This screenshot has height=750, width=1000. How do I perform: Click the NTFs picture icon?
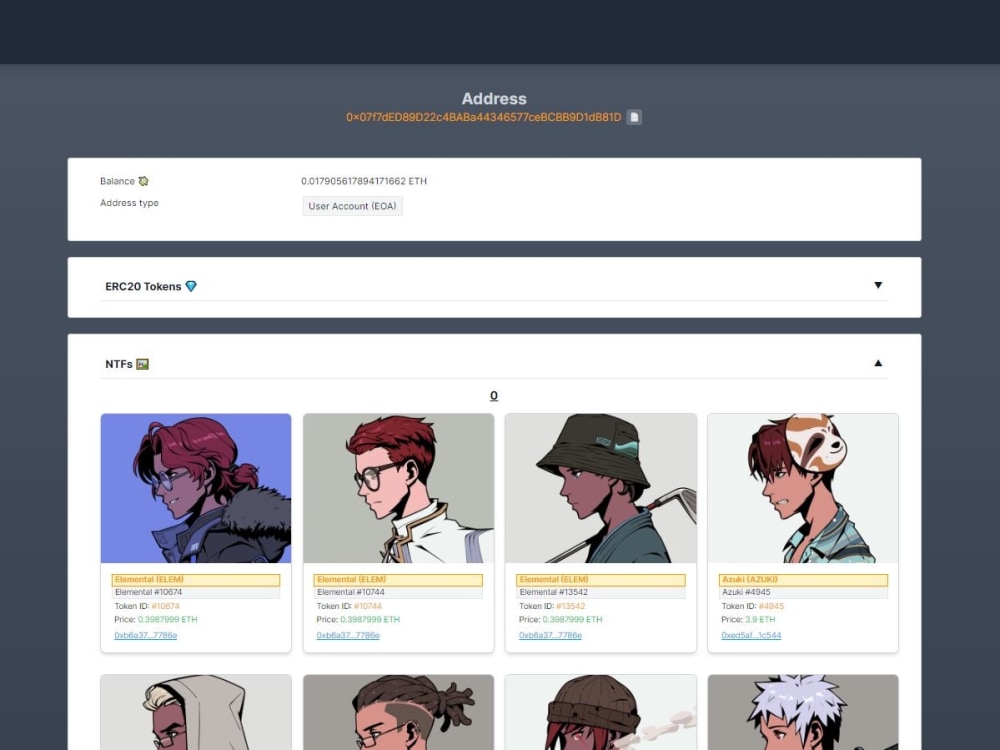(142, 364)
